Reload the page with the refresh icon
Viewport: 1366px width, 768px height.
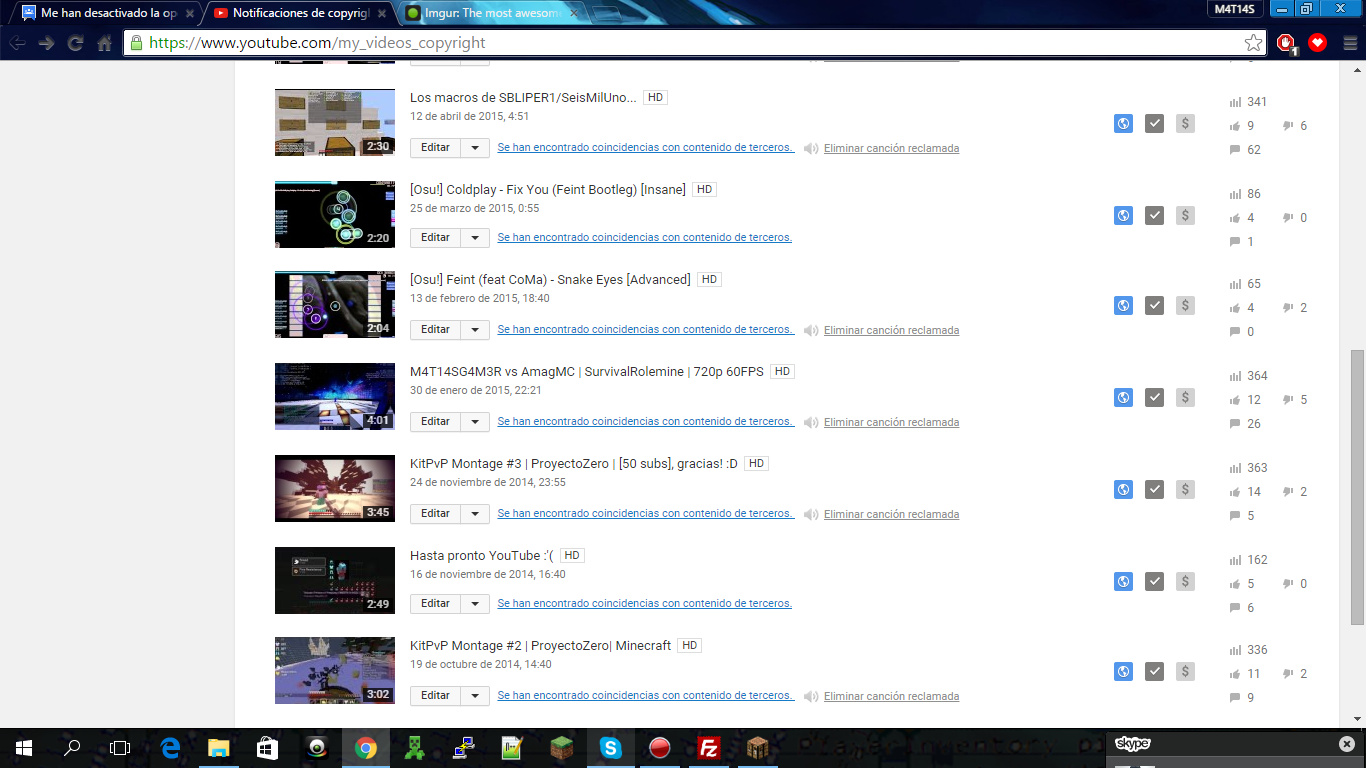75,43
